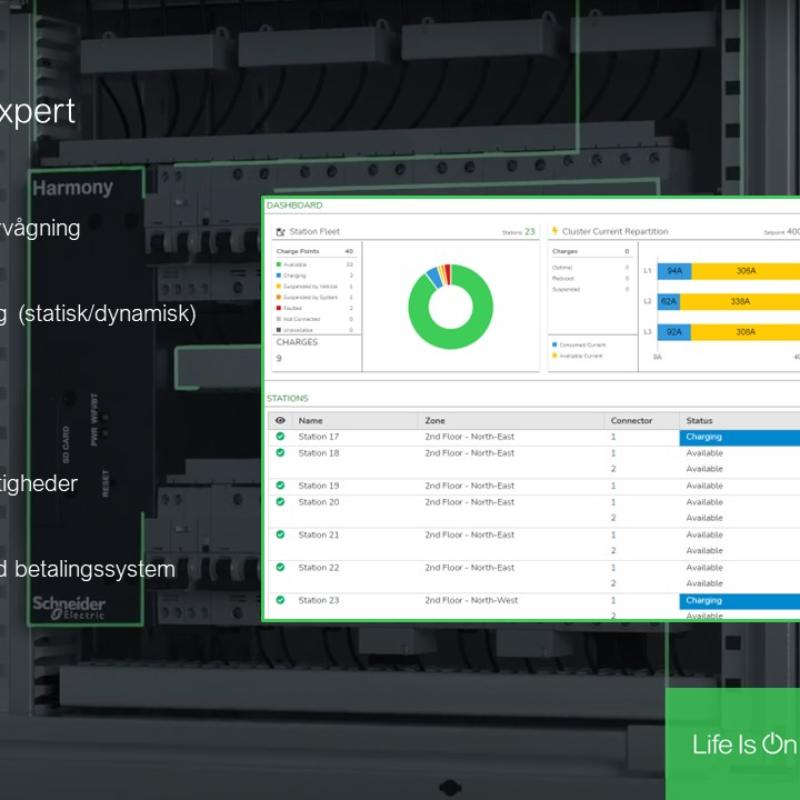Select the 'Station 23' name cell
Image resolution: width=800 pixels, height=800 pixels.
318,600
